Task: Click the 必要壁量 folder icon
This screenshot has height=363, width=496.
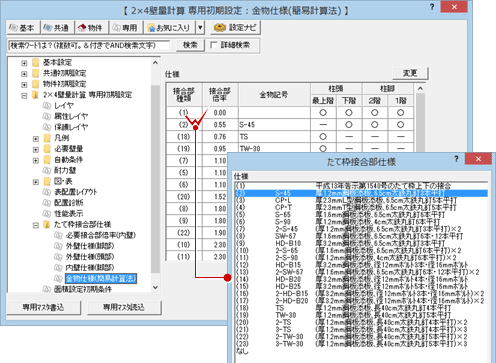Action: (47, 149)
